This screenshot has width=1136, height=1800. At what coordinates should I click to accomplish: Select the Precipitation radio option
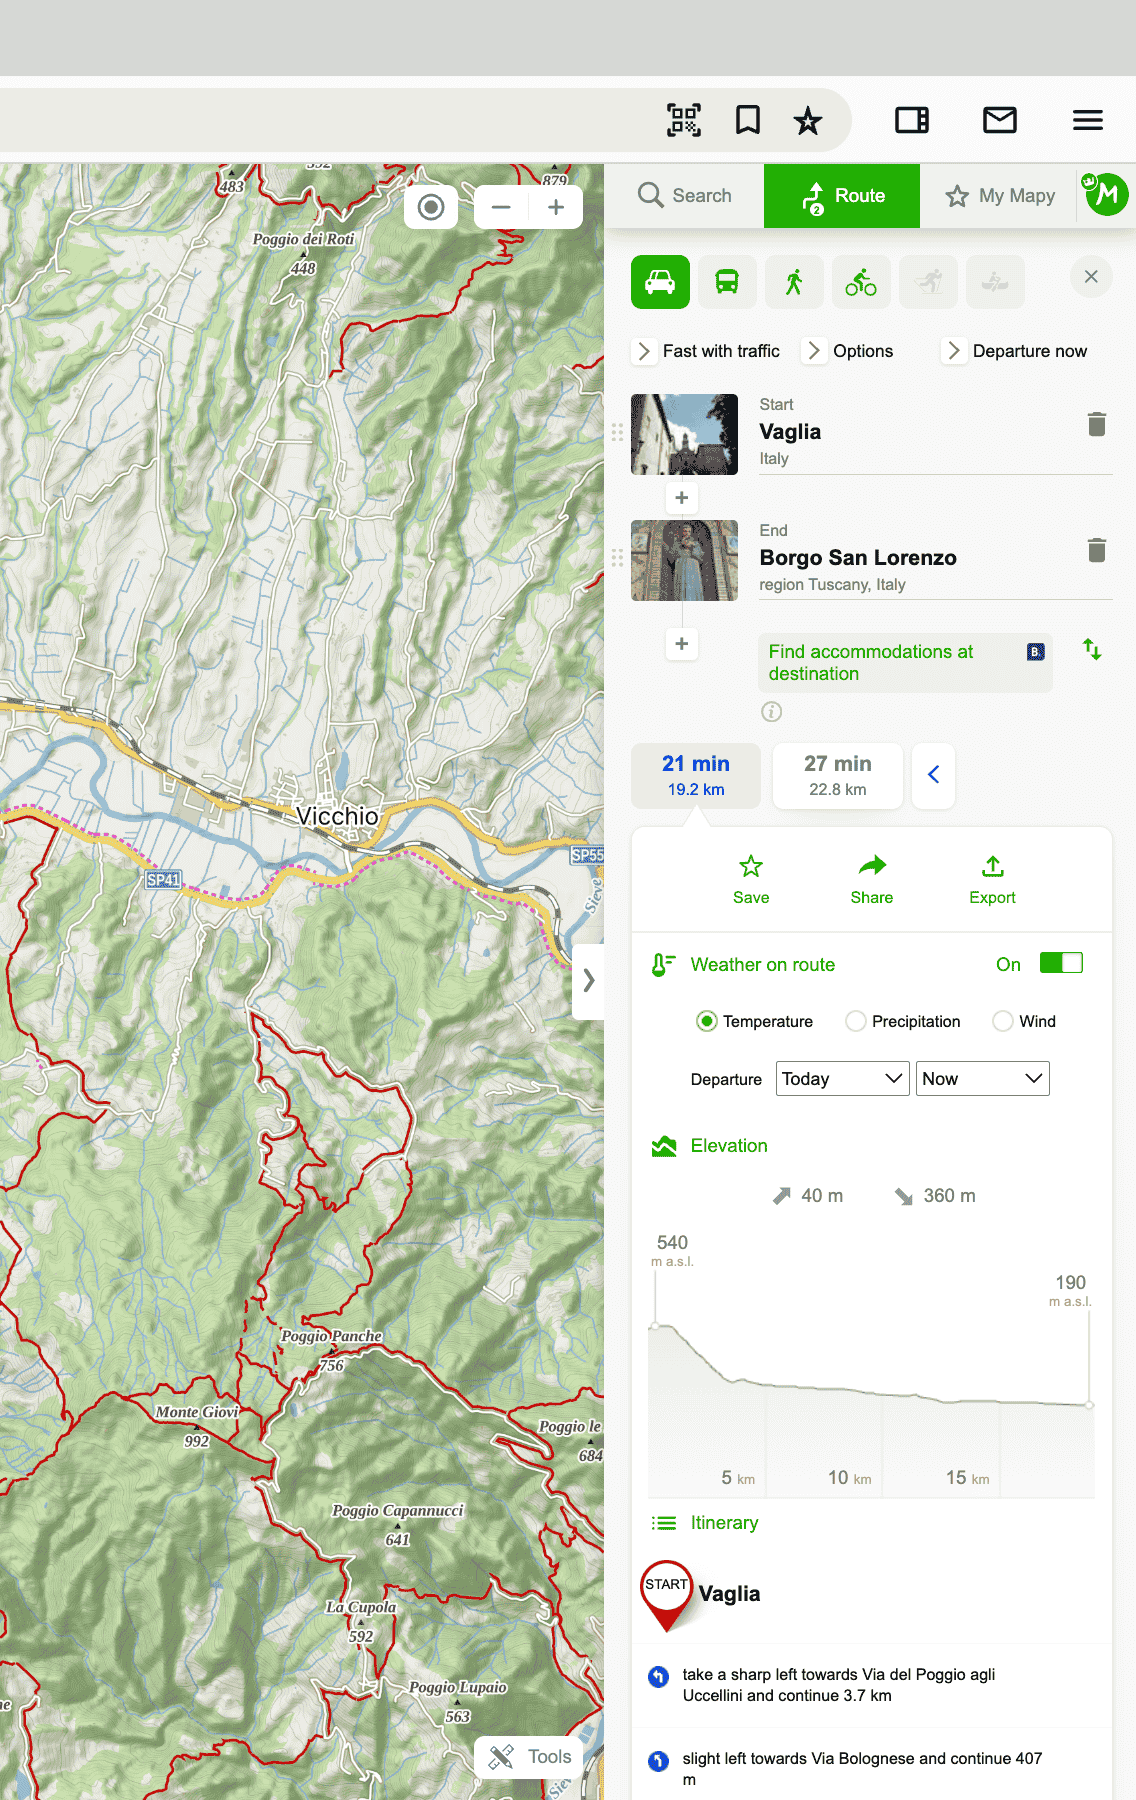point(856,1021)
